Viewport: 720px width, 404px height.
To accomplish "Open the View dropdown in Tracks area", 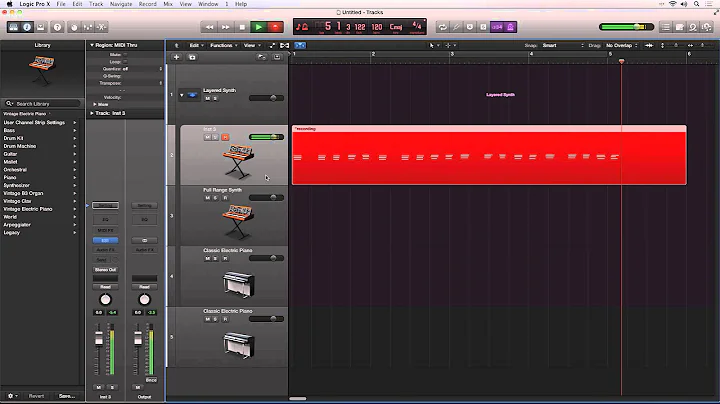I will coord(252,45).
